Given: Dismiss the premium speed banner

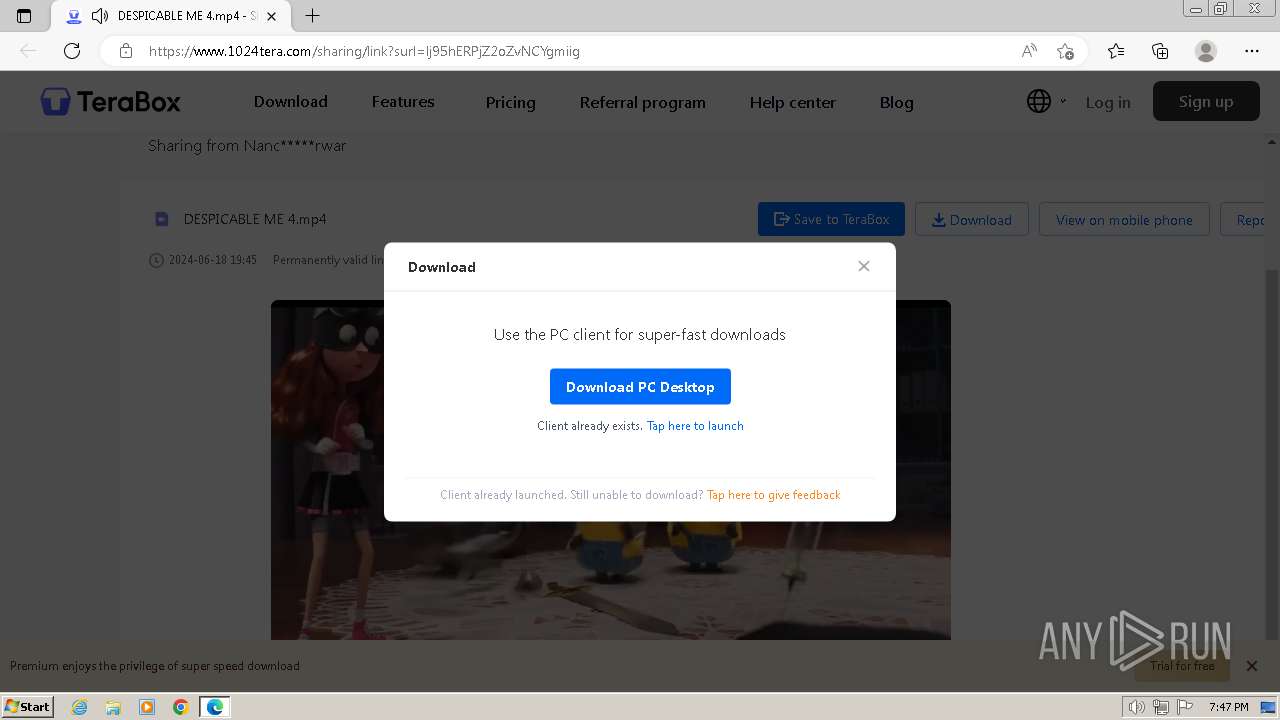Looking at the screenshot, I should (1252, 665).
